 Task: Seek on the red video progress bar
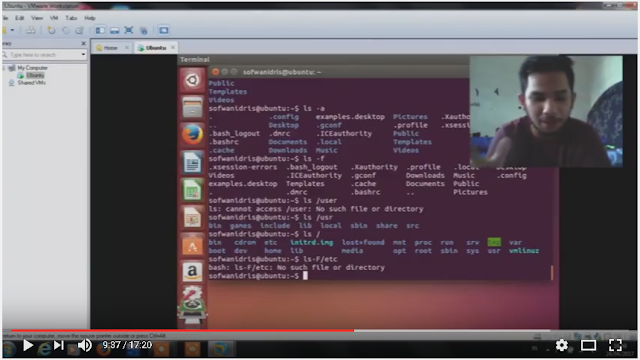click(x=182, y=330)
